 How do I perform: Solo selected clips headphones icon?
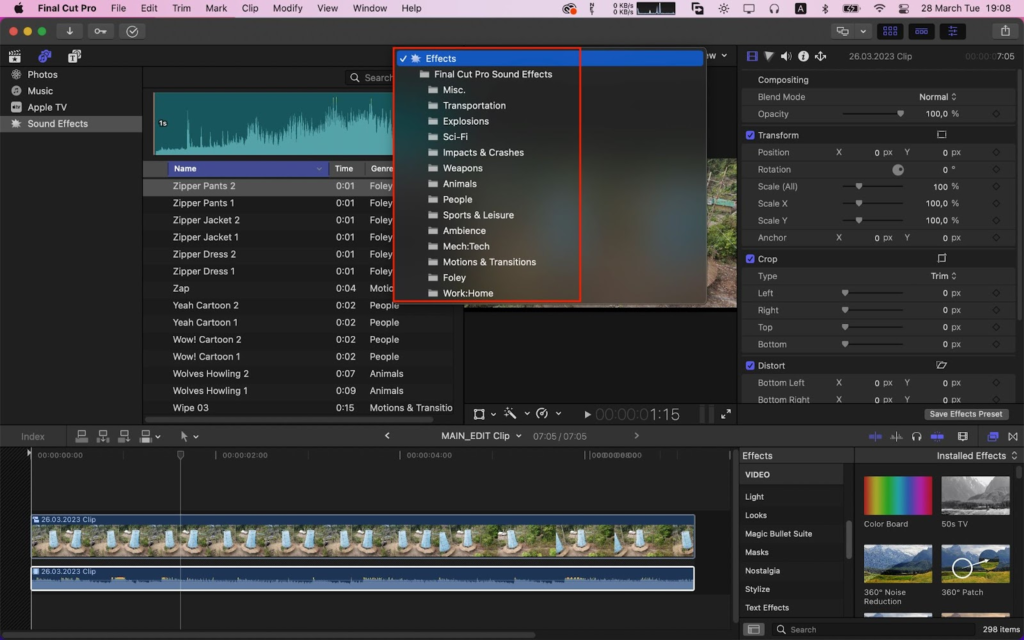[916, 436]
